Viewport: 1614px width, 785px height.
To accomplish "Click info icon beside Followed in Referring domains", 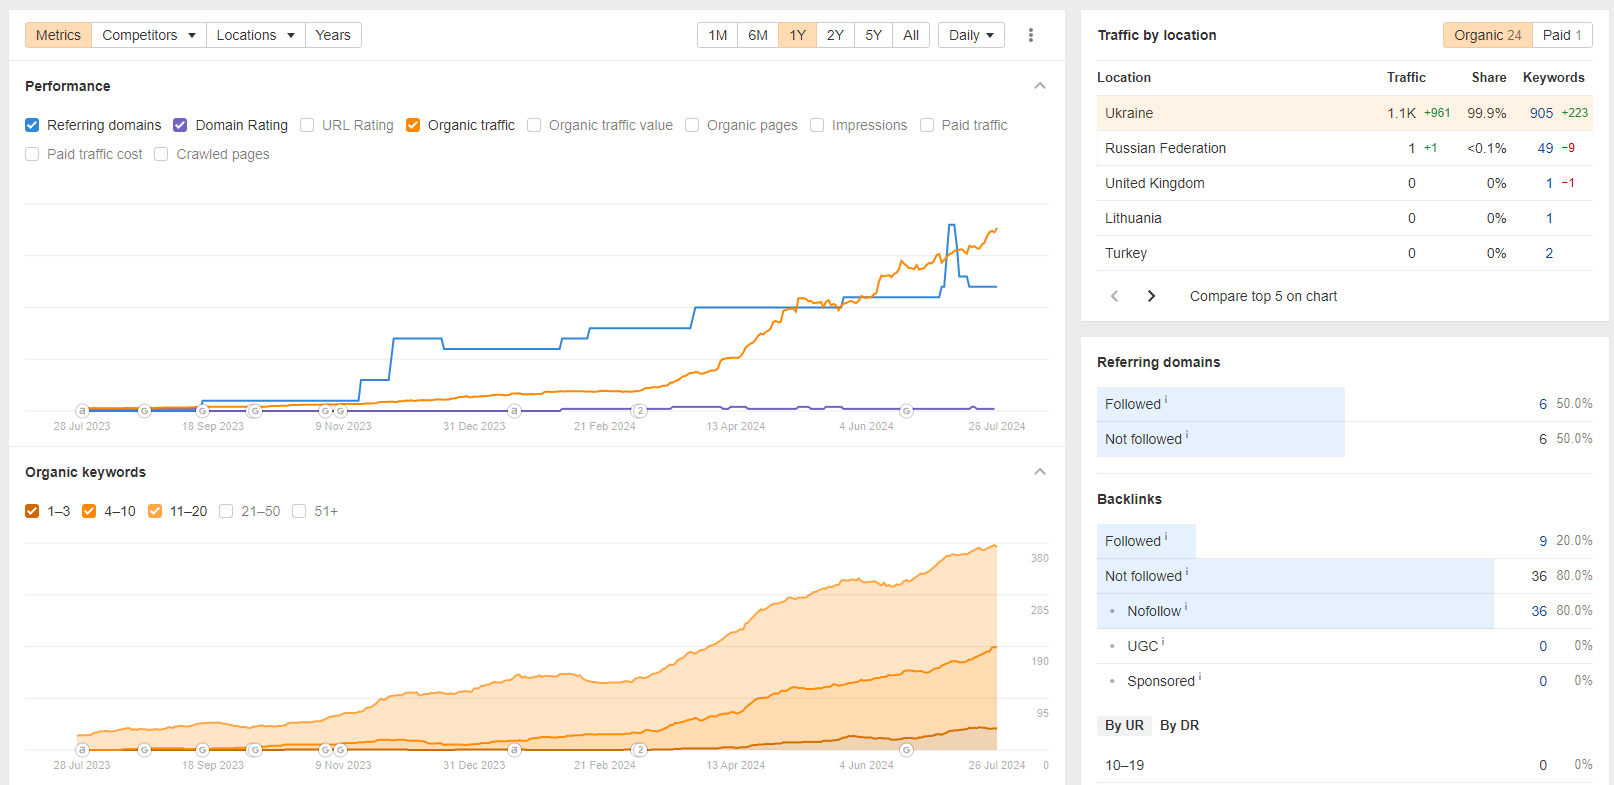I will (x=1166, y=400).
